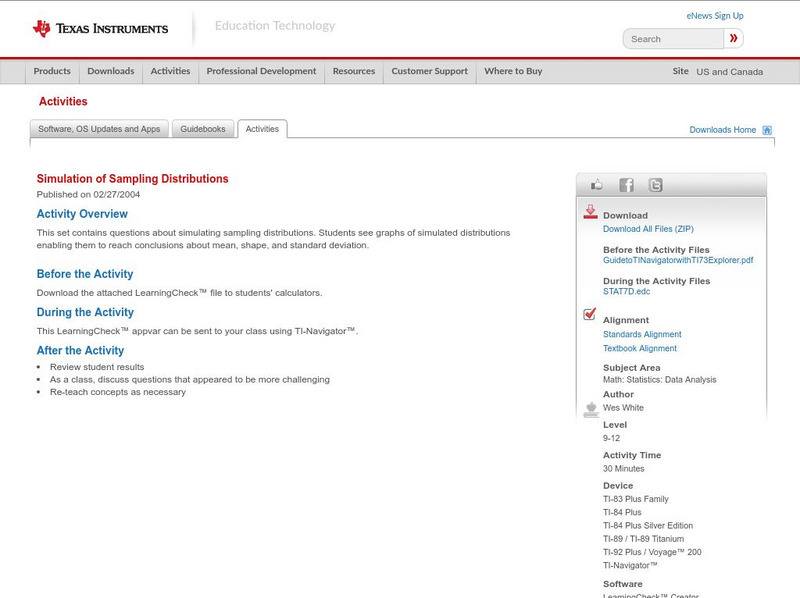This screenshot has width=800, height=598.
Task: Click the Texas Instruments logo
Action: click(100, 29)
